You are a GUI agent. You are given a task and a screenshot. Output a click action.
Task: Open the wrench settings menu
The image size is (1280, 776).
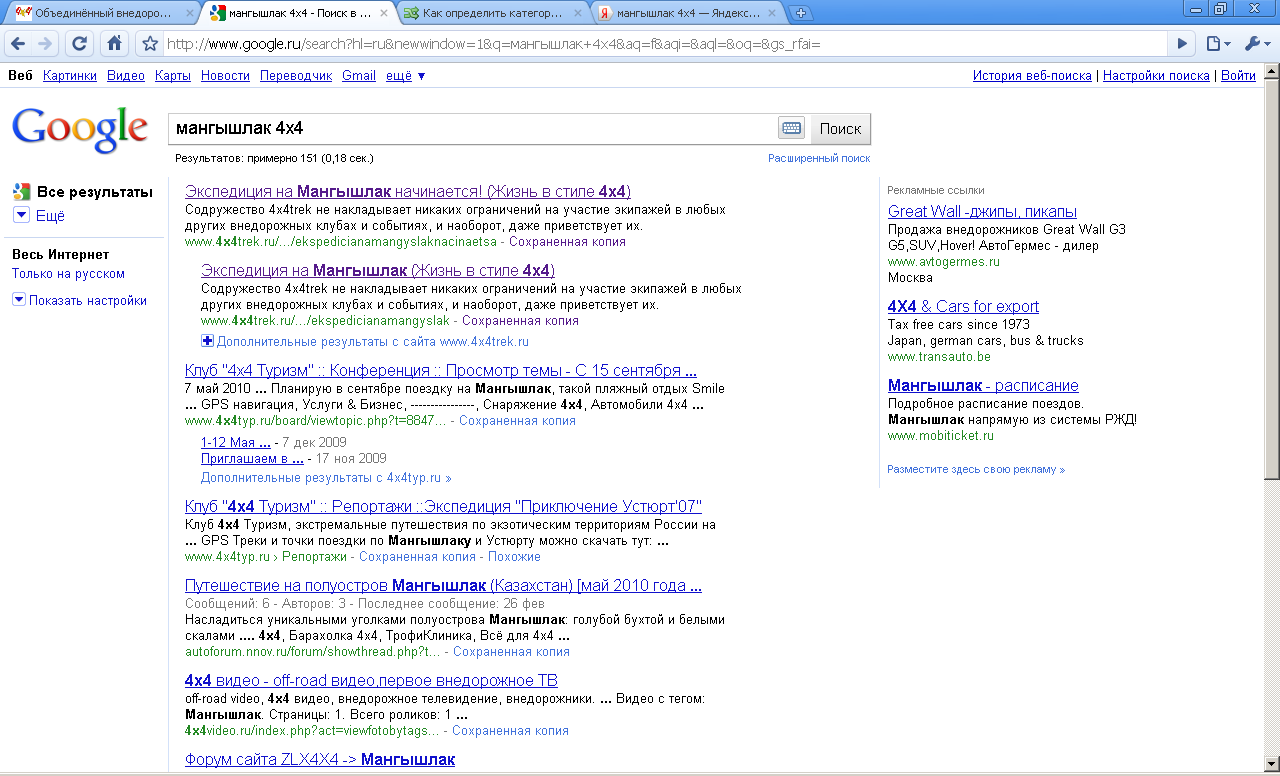click(x=1256, y=44)
